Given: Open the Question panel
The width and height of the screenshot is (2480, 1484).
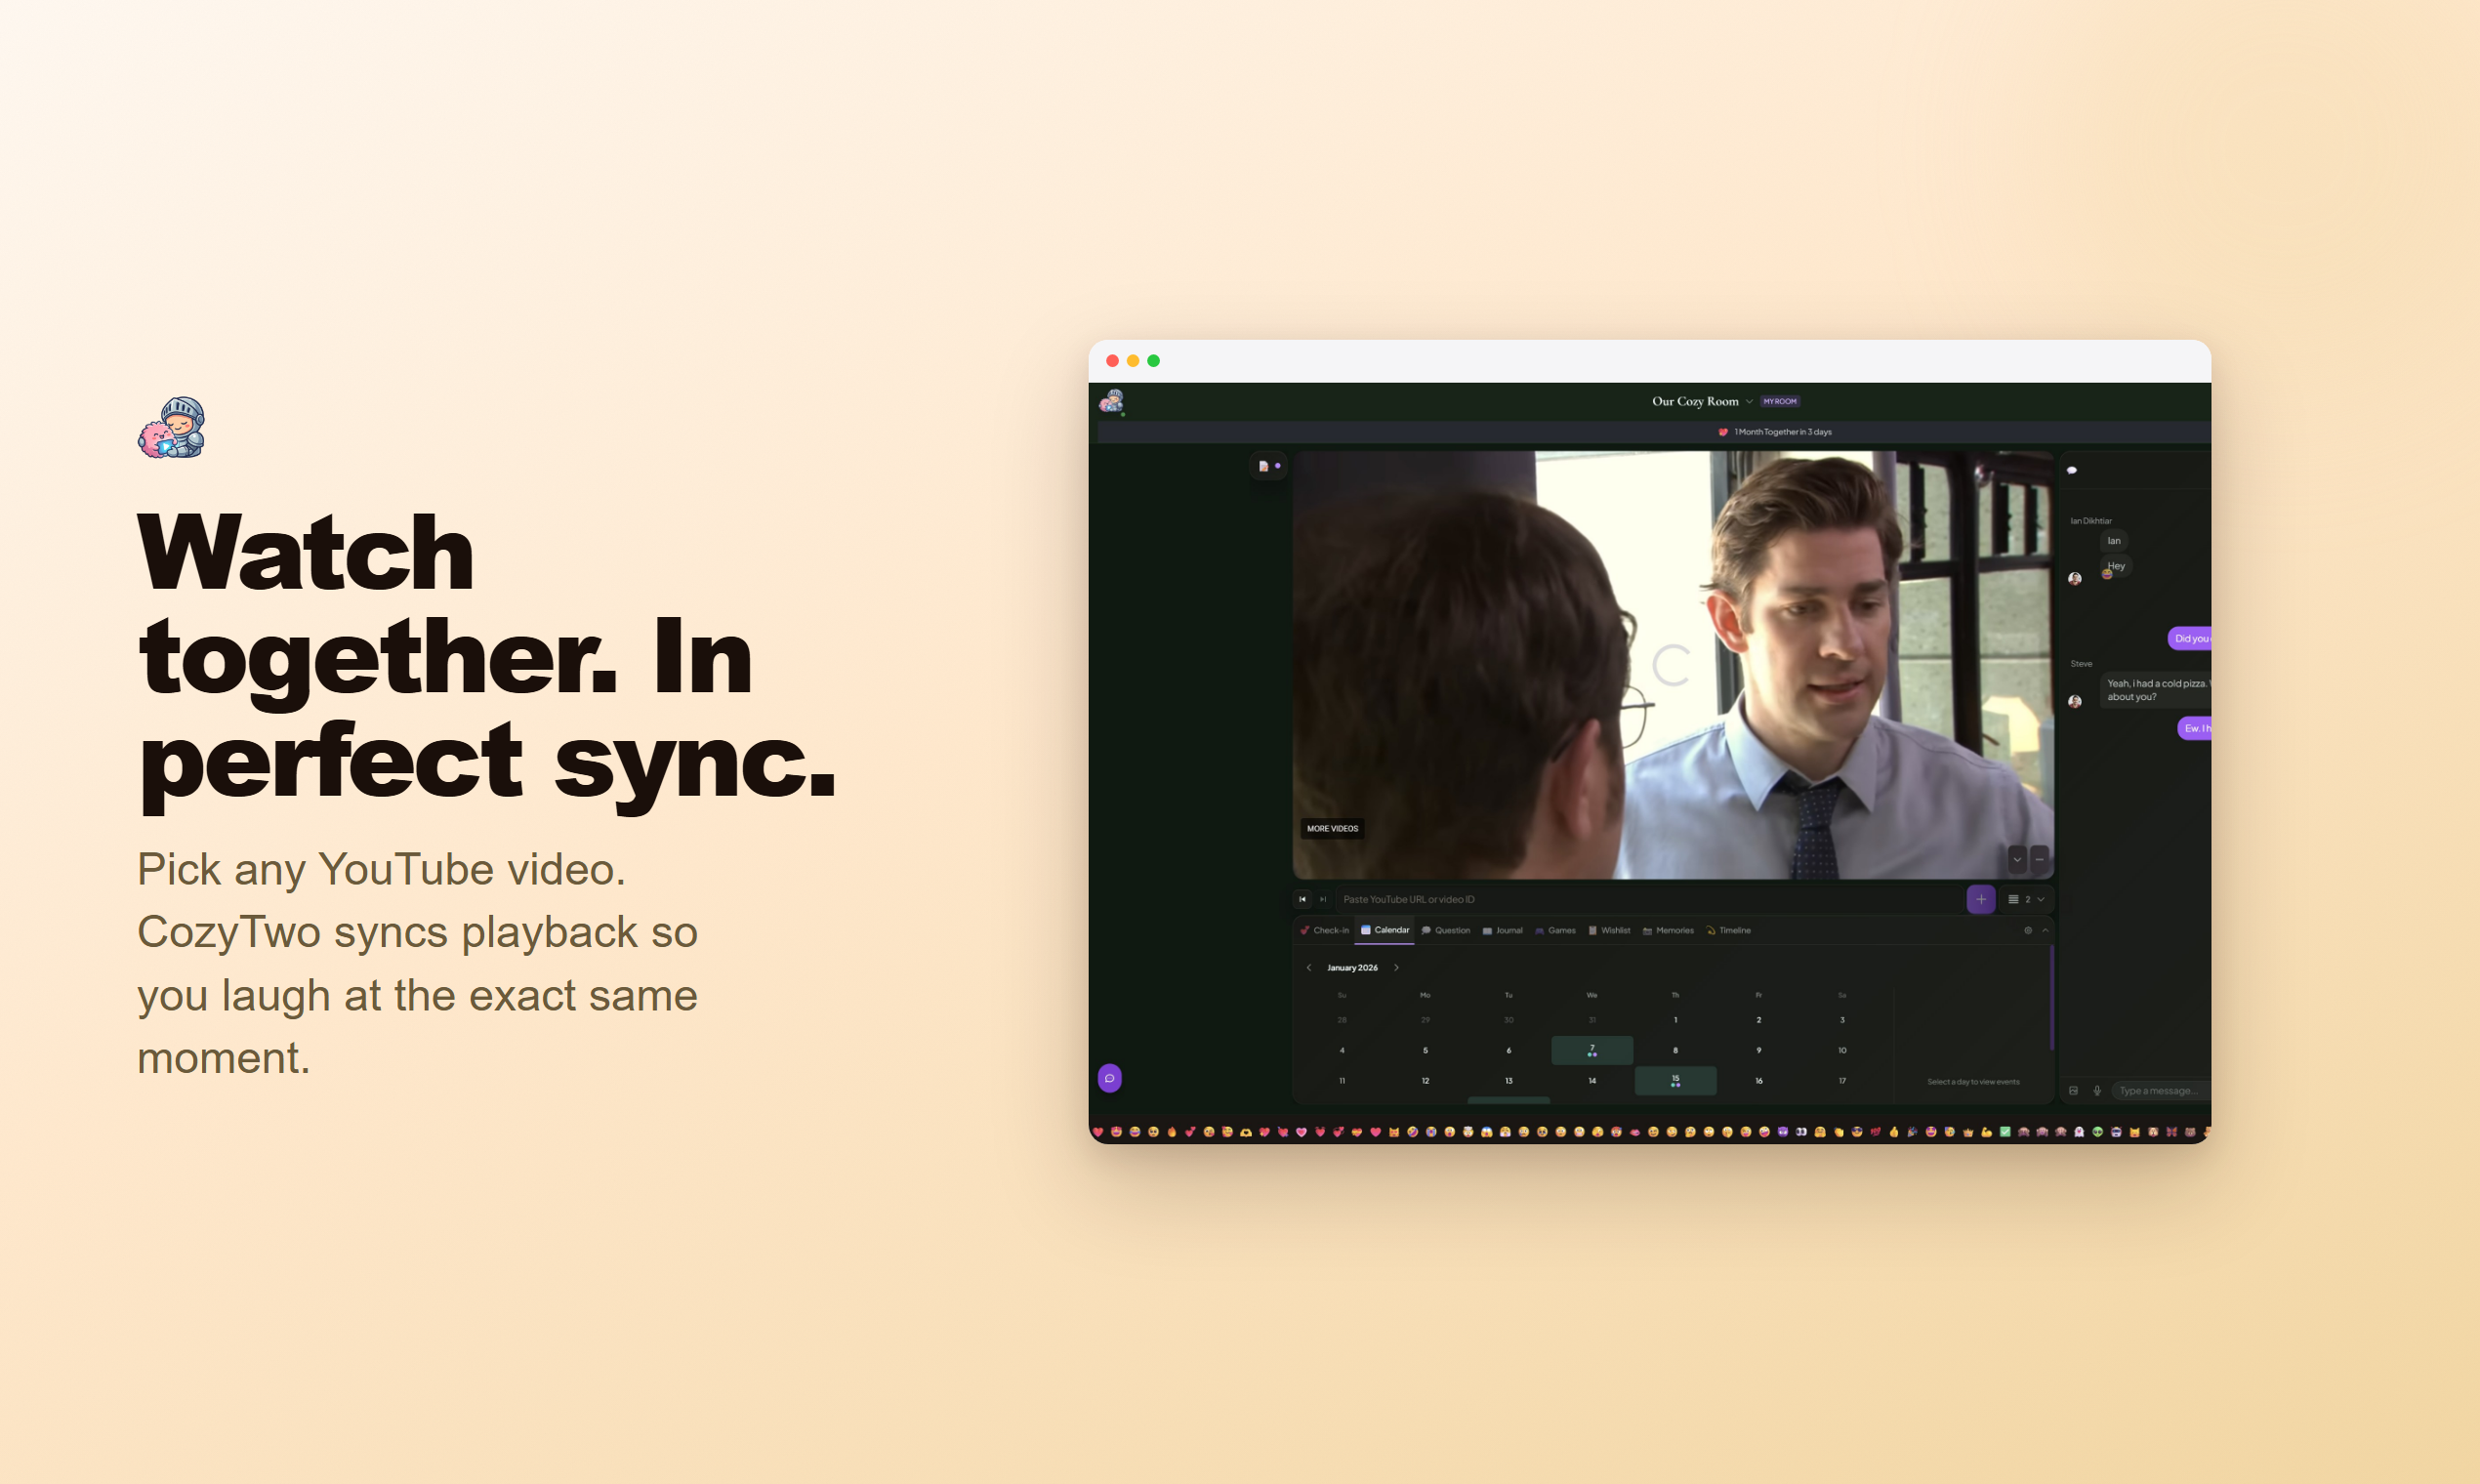Looking at the screenshot, I should click(x=1447, y=930).
